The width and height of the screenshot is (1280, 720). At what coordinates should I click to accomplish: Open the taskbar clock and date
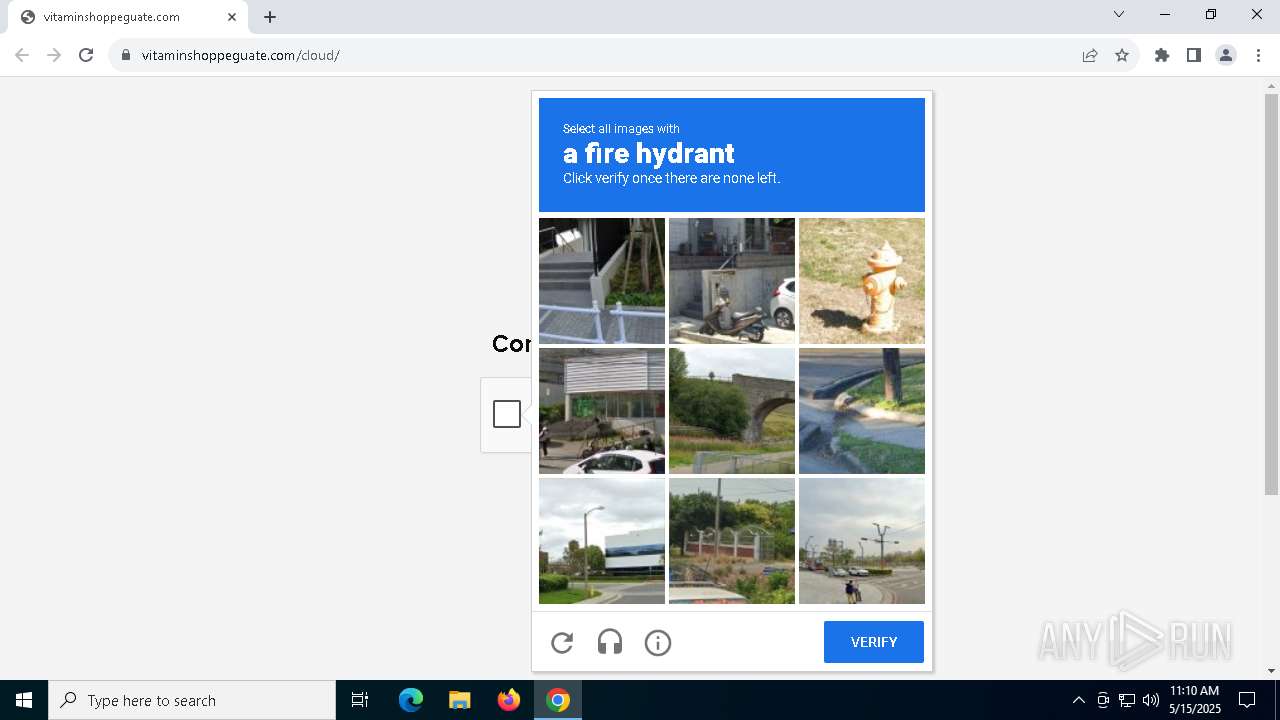(x=1194, y=700)
